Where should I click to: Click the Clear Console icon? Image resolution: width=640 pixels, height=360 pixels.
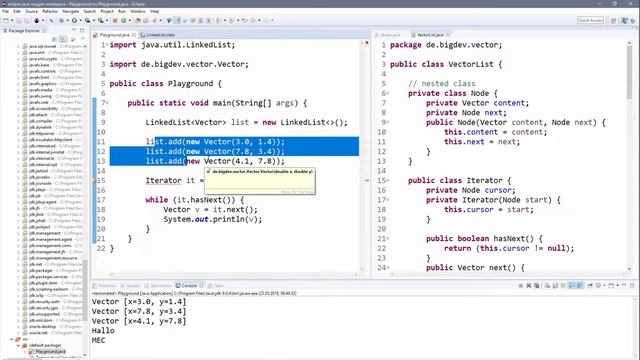pos(547,285)
